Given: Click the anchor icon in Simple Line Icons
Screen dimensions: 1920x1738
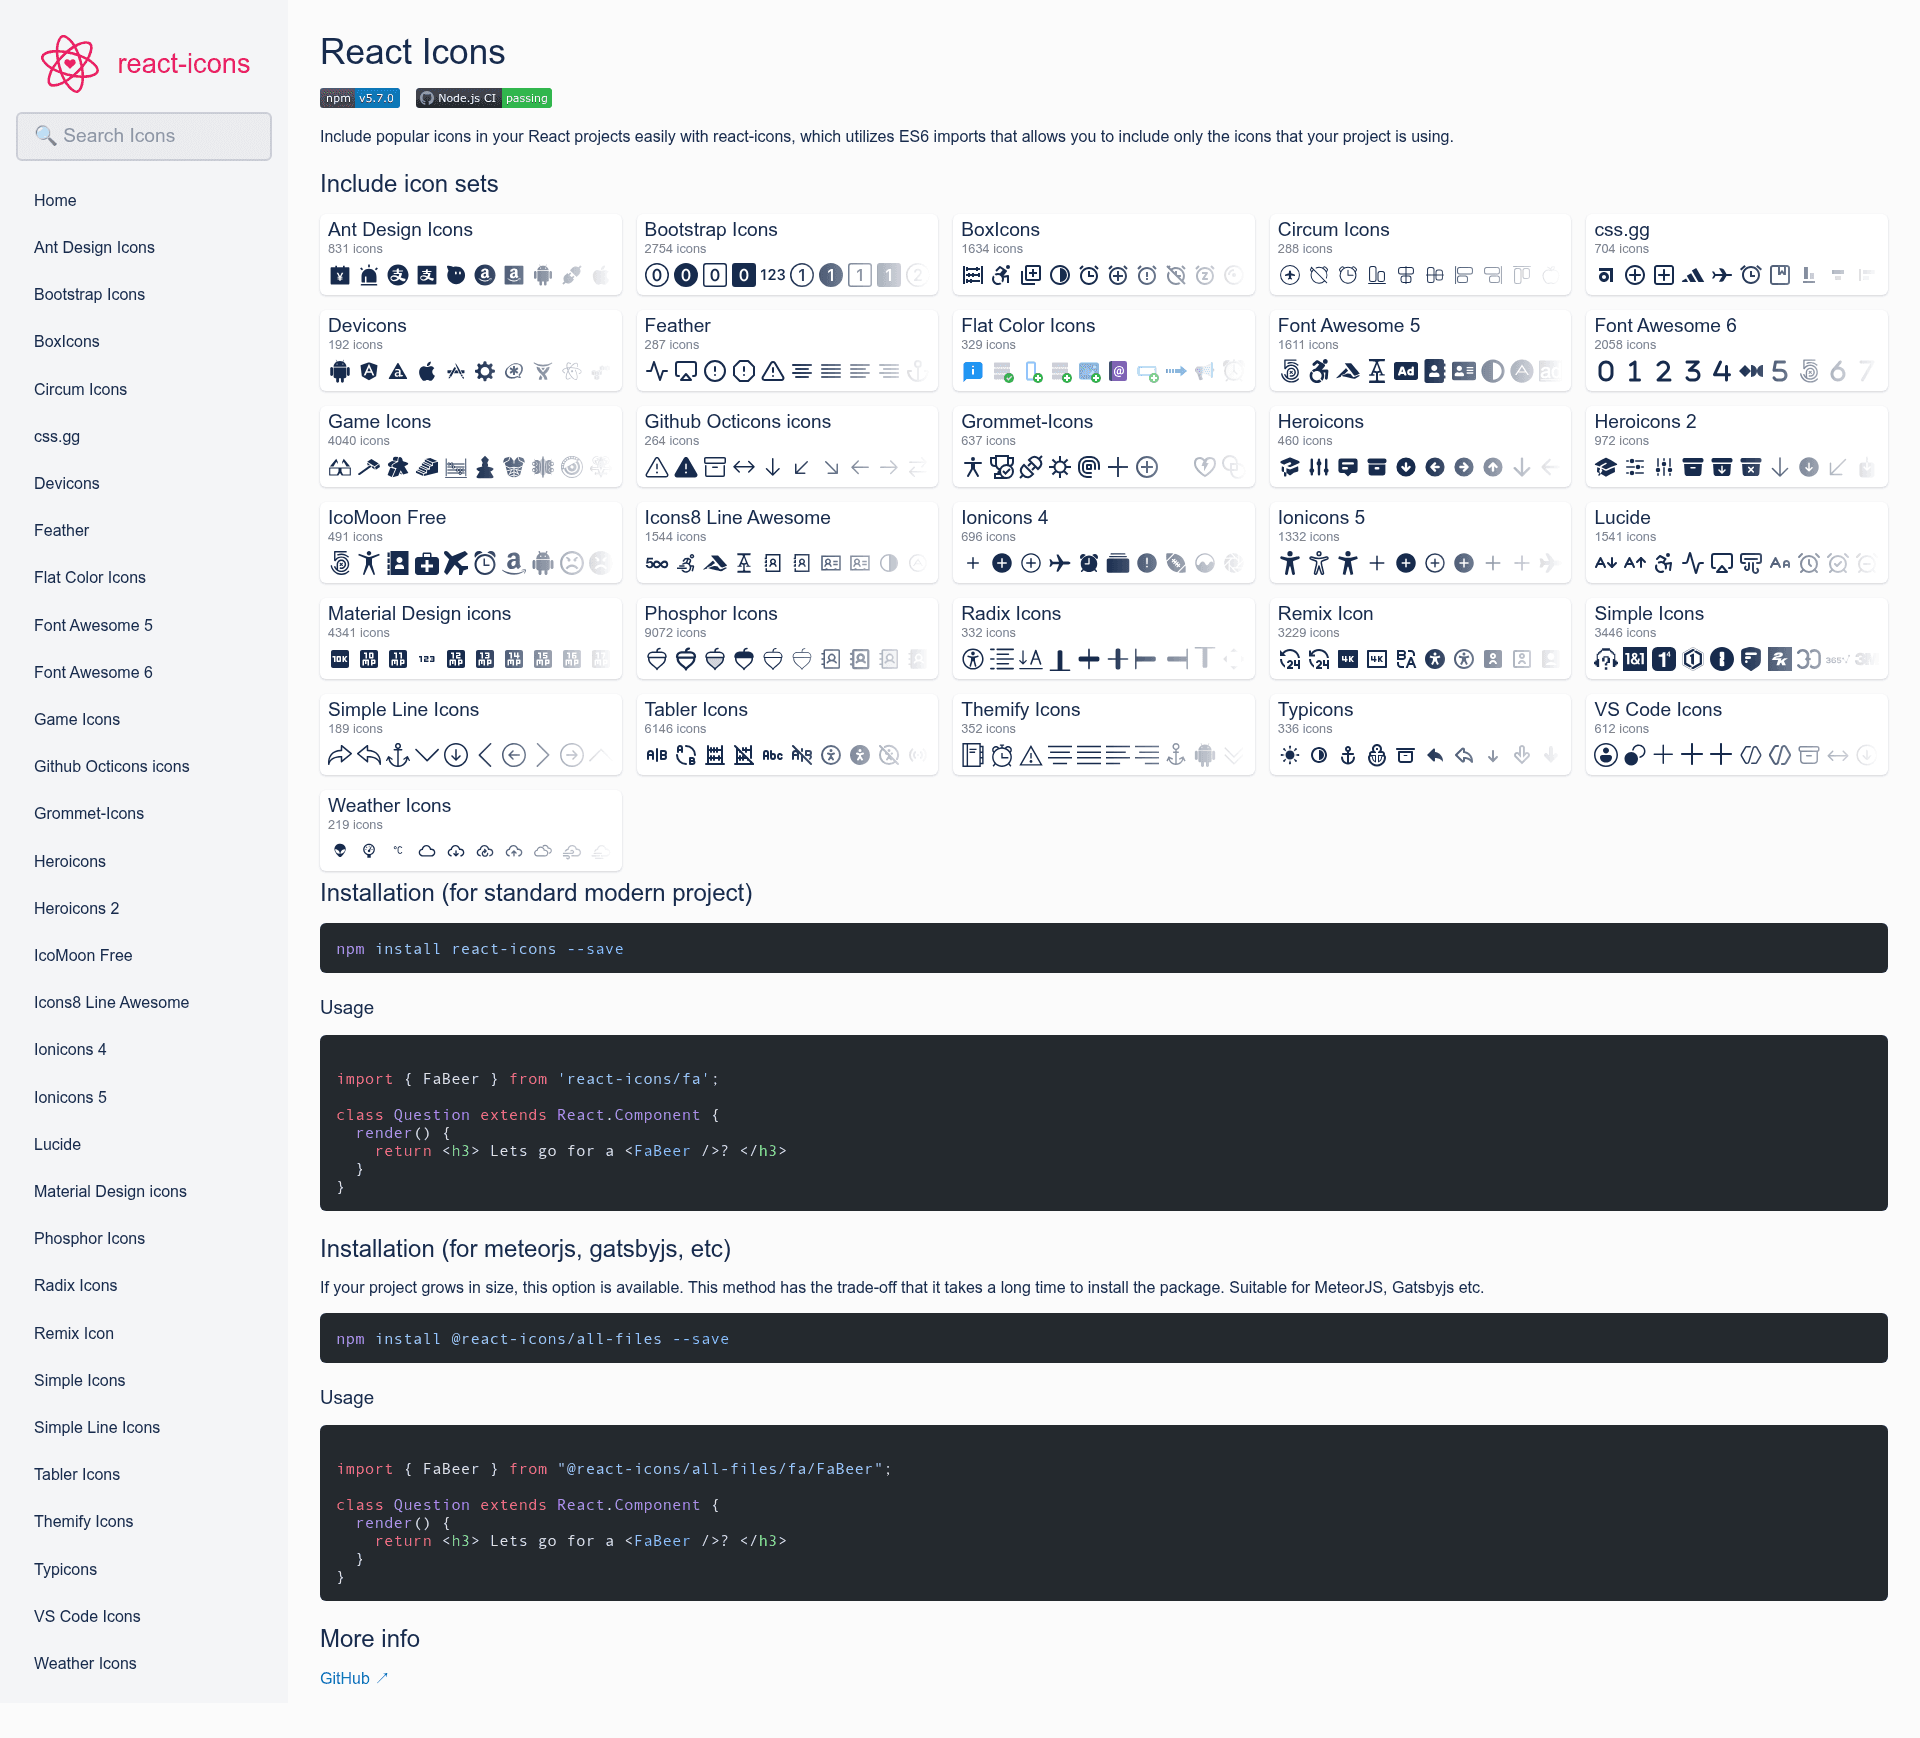Looking at the screenshot, I should (x=398, y=755).
